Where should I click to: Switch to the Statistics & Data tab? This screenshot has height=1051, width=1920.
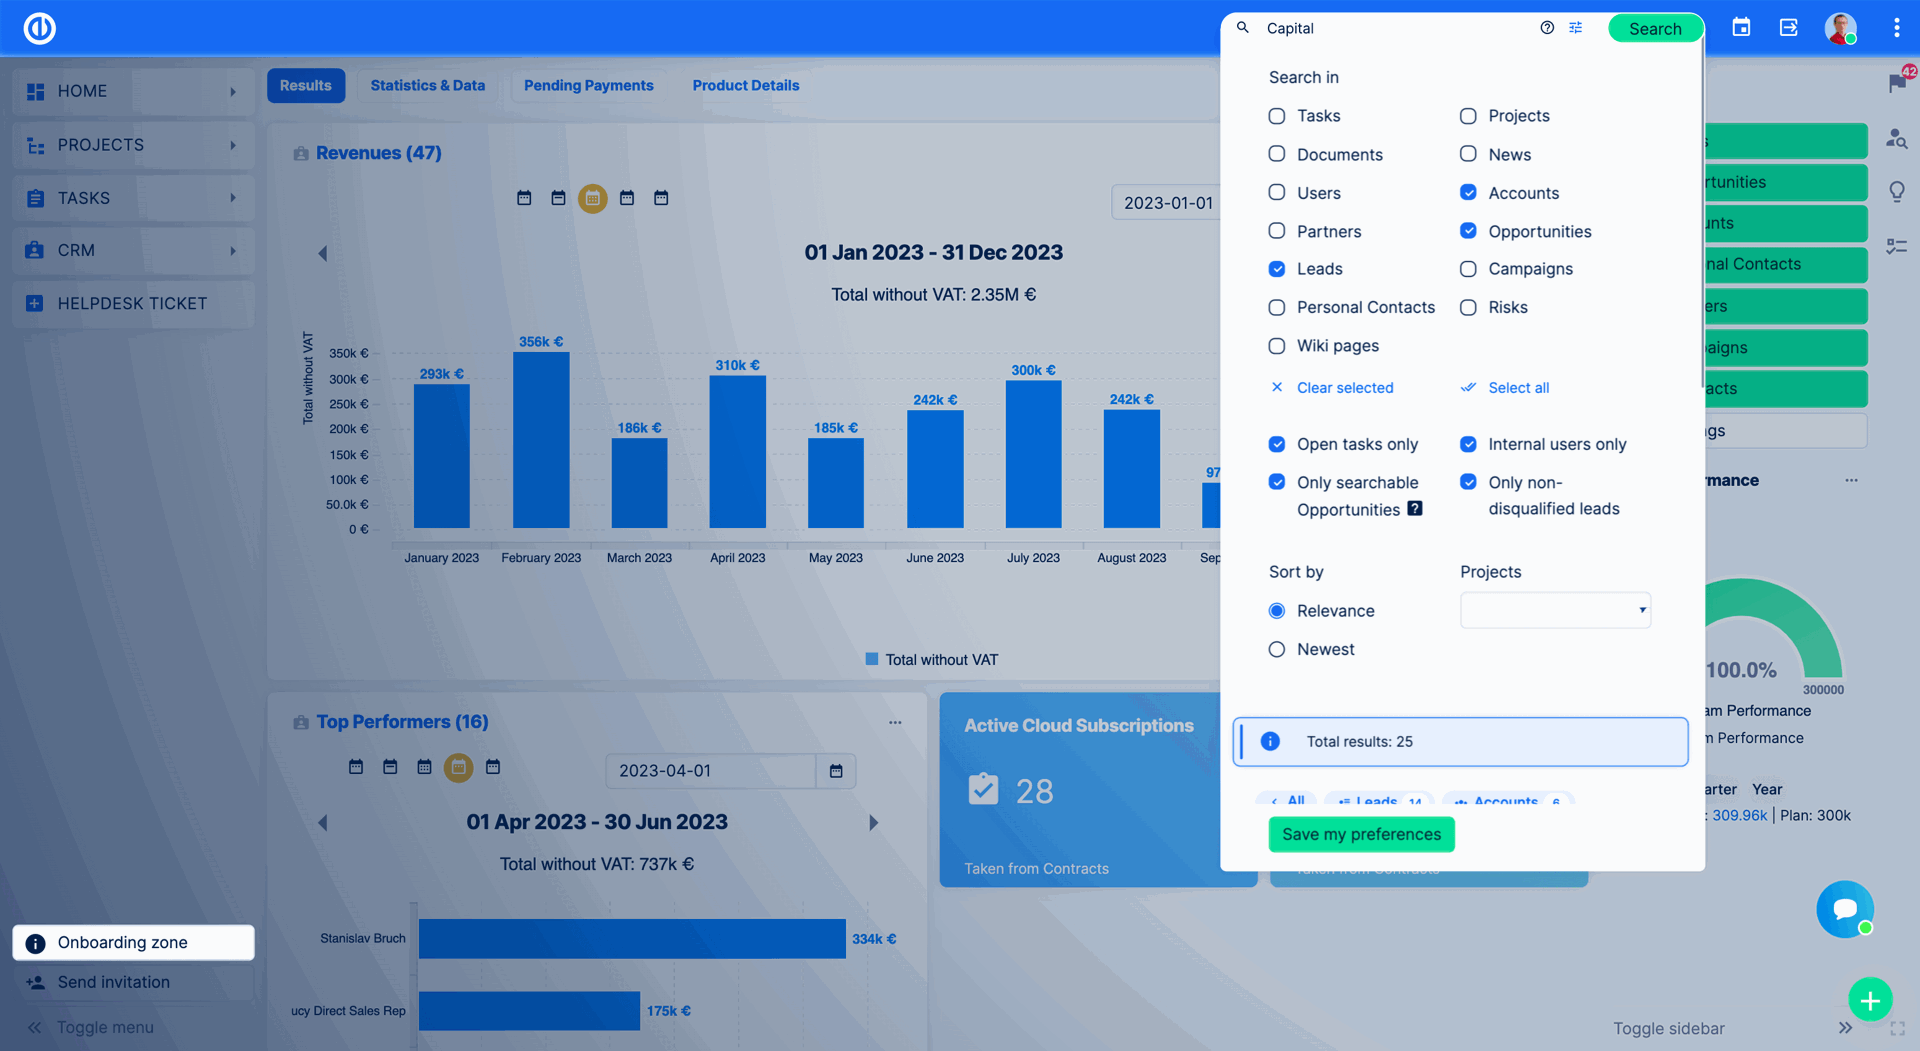point(427,86)
